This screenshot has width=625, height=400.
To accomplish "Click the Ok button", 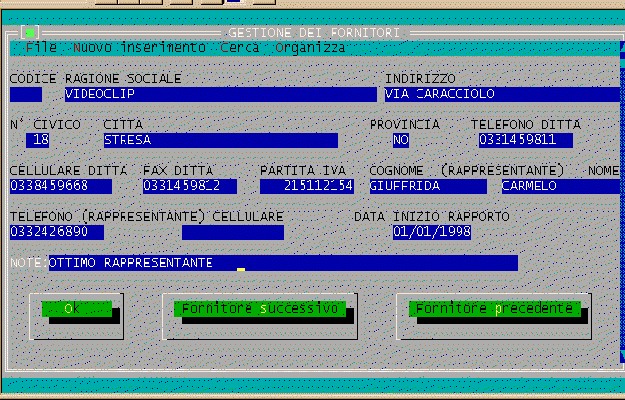I will click(77, 309).
